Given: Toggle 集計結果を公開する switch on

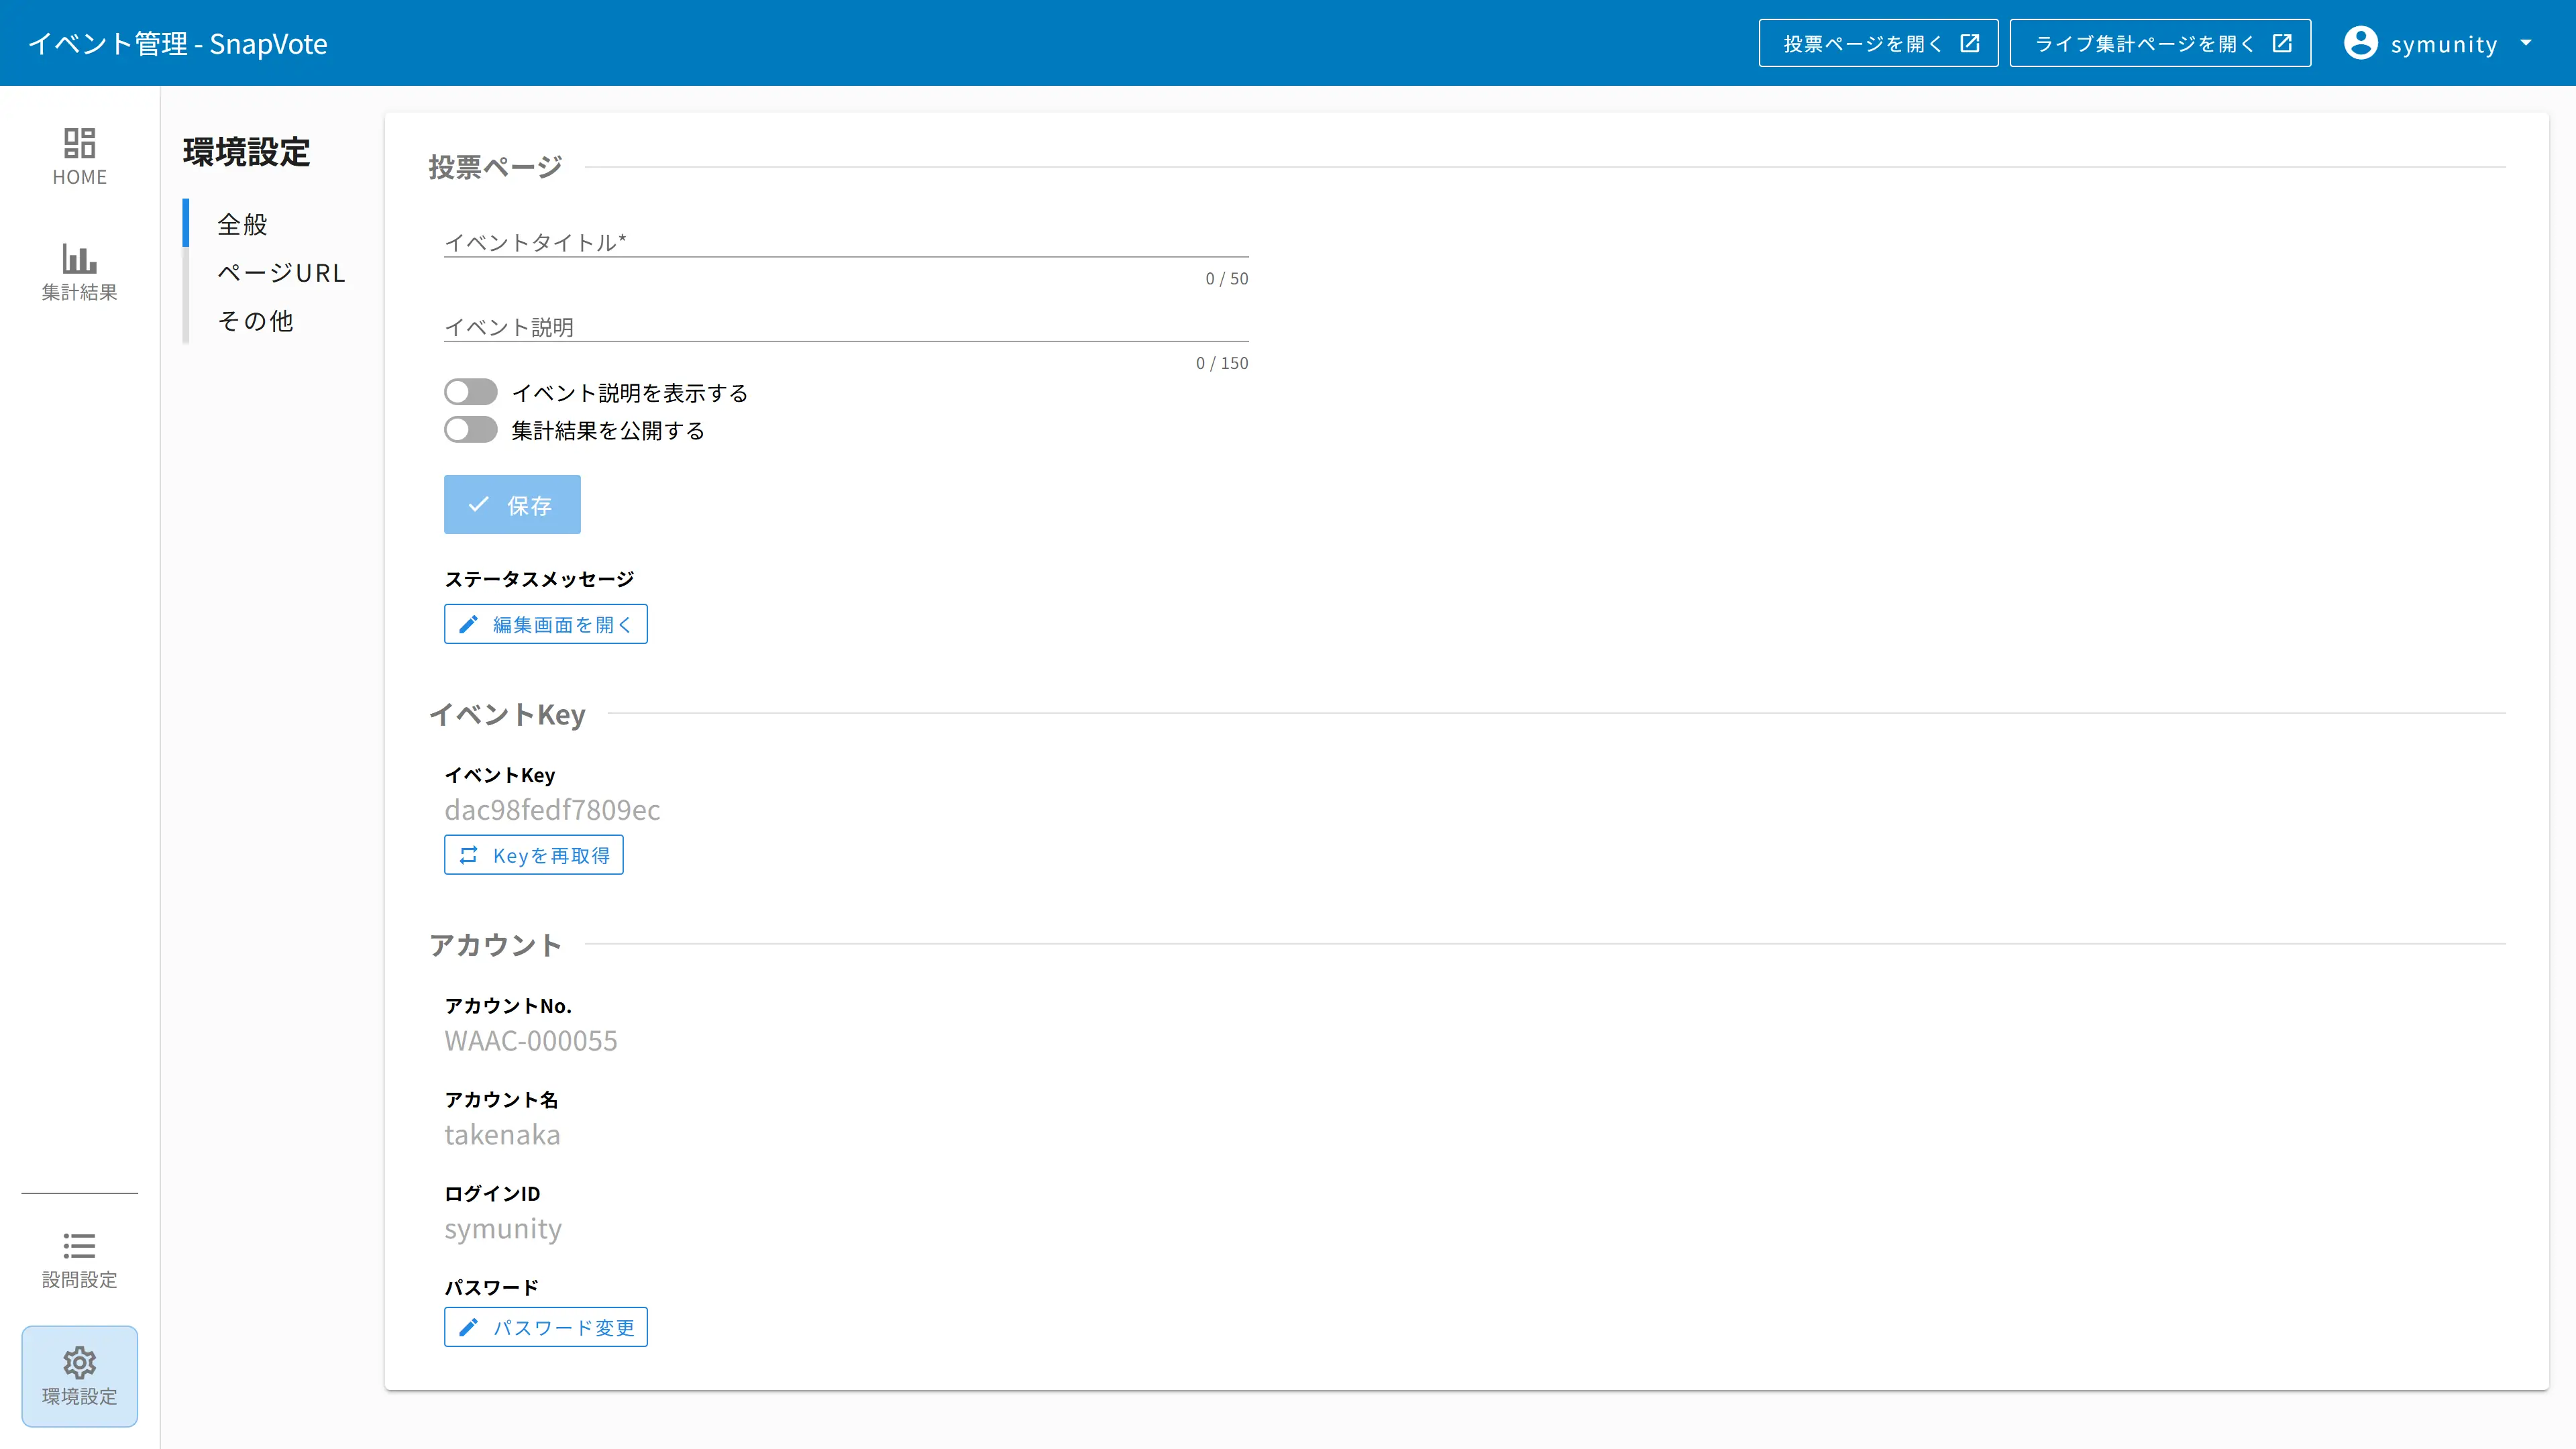Looking at the screenshot, I should pyautogui.click(x=471, y=430).
